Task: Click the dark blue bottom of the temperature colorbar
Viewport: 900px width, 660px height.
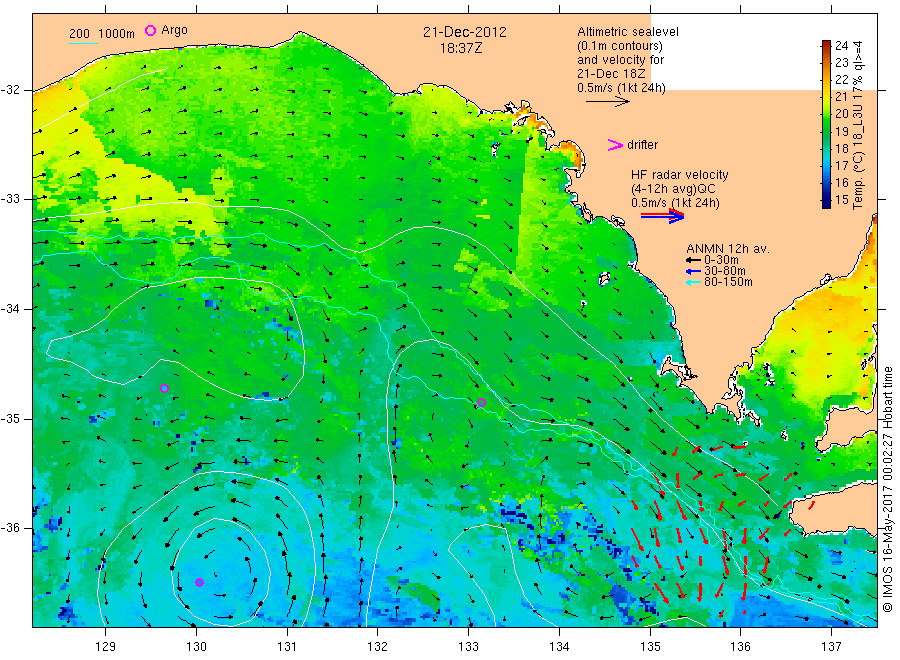Action: 826,204
